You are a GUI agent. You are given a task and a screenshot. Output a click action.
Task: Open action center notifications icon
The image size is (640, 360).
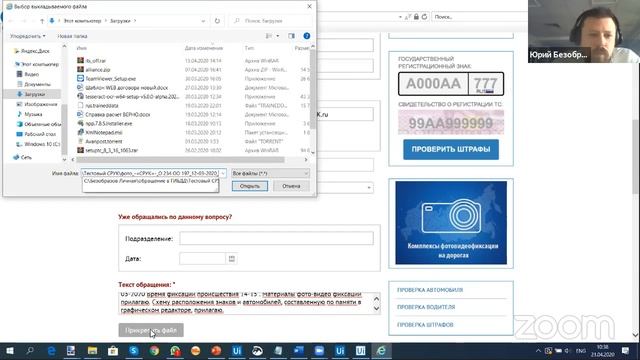625,351
